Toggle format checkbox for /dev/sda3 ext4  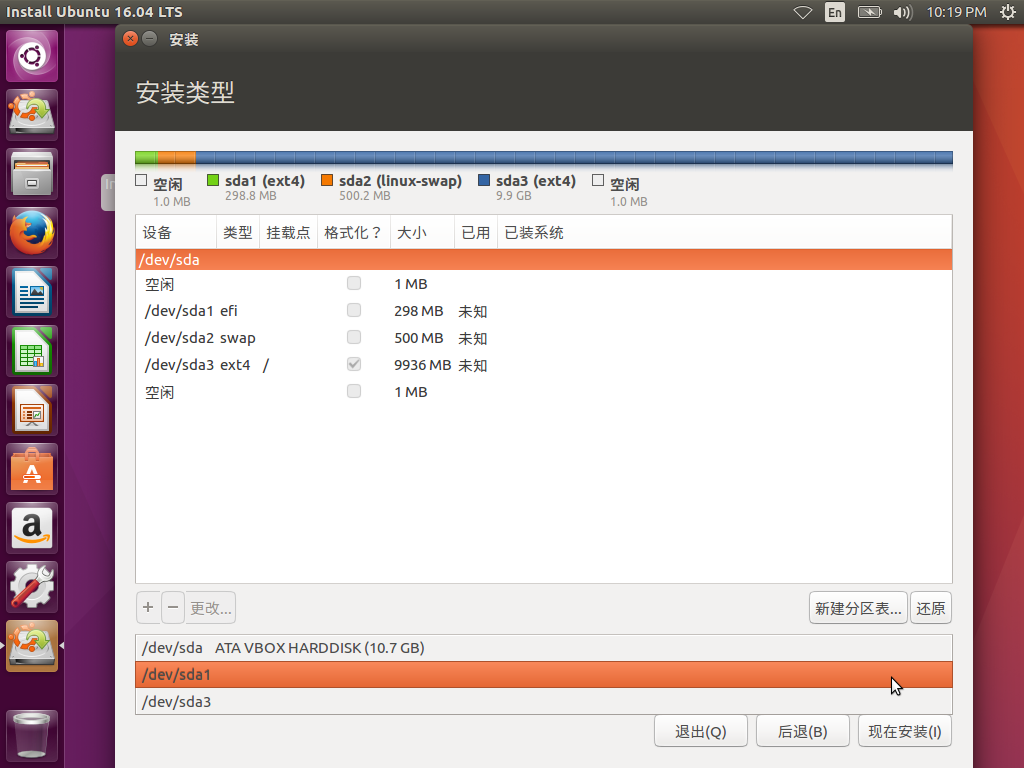pos(354,364)
